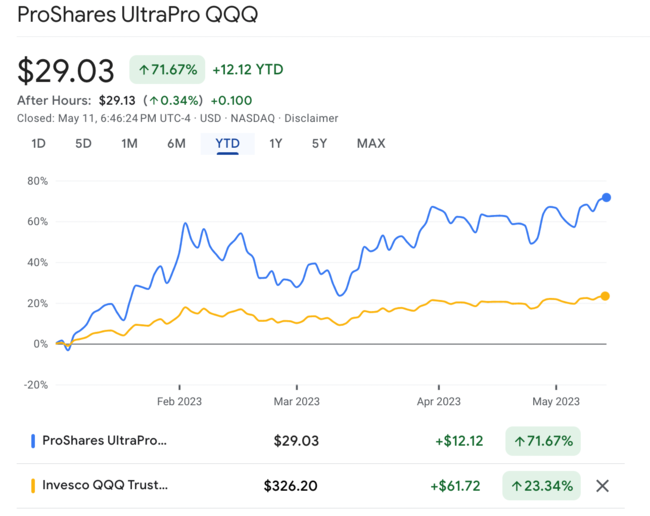Select the 1D time range tab

pyautogui.click(x=39, y=143)
